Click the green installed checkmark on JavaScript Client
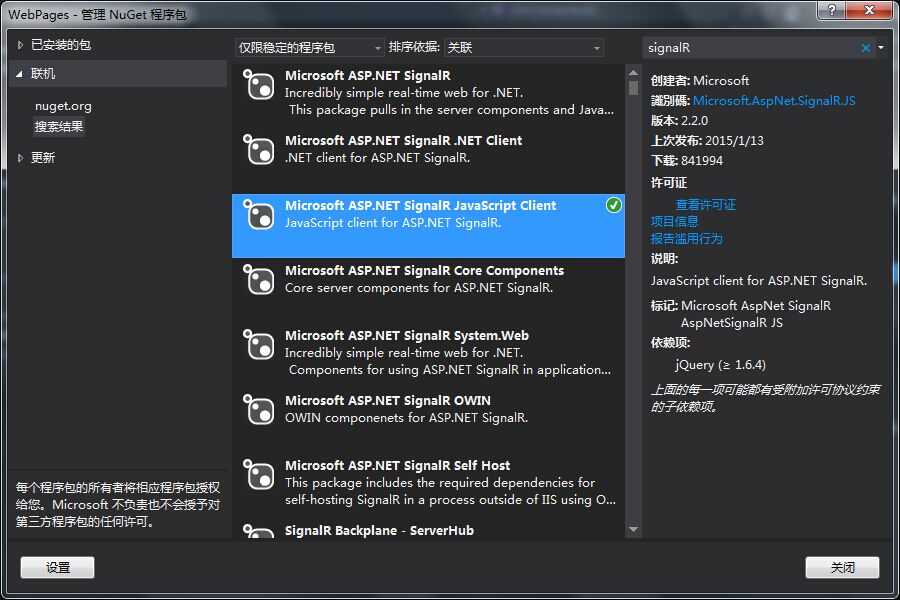Image resolution: width=900 pixels, height=600 pixels. coord(614,205)
